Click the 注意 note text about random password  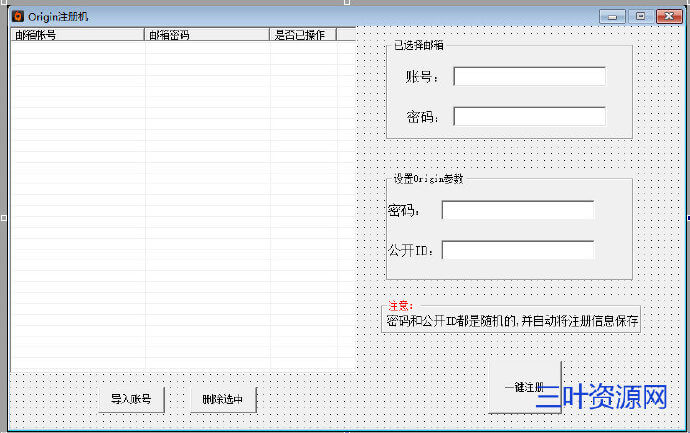tap(512, 321)
